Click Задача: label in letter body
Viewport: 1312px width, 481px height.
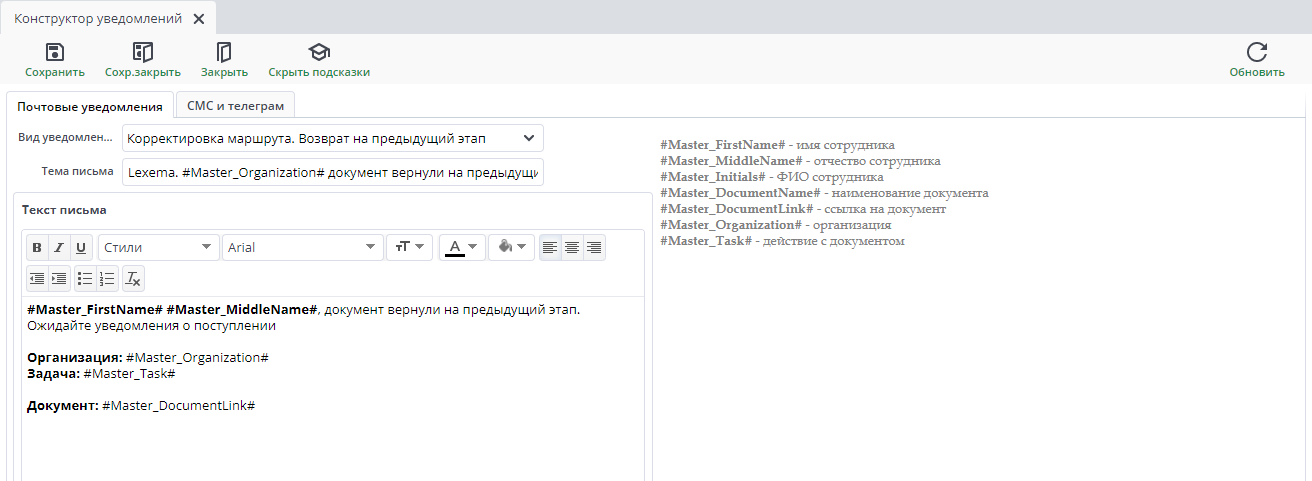point(53,373)
